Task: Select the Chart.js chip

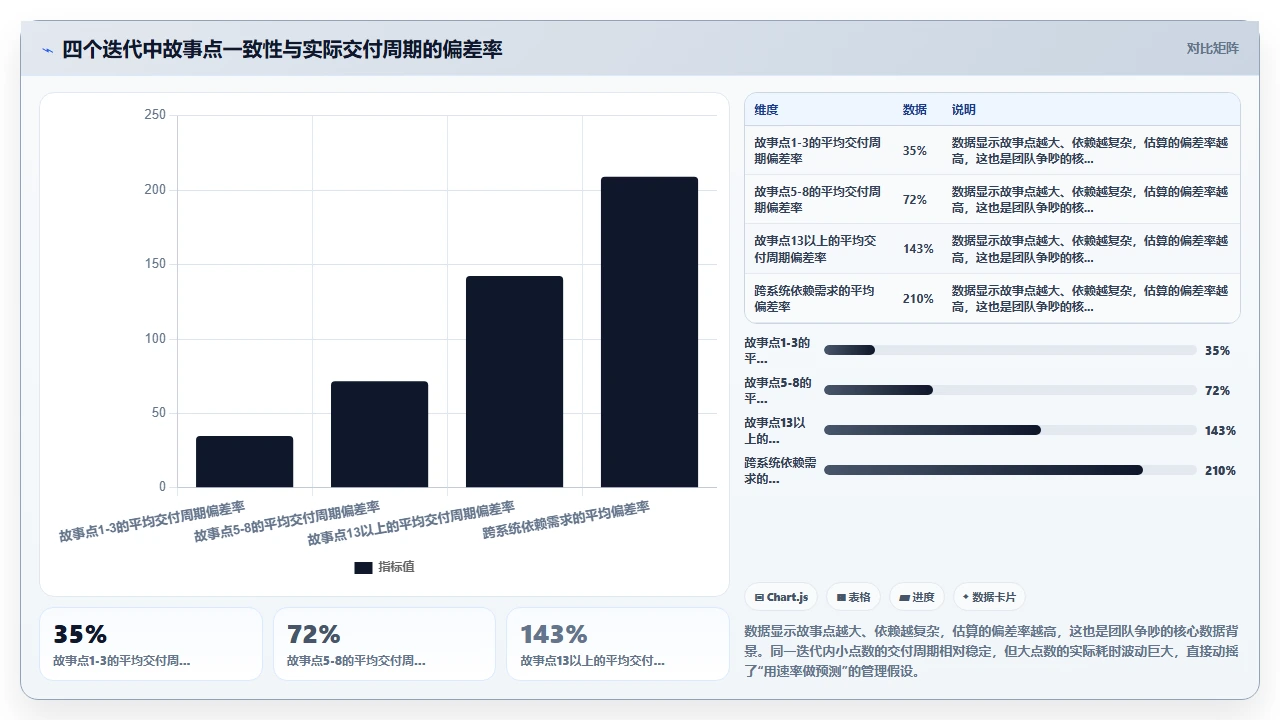Action: coord(781,597)
